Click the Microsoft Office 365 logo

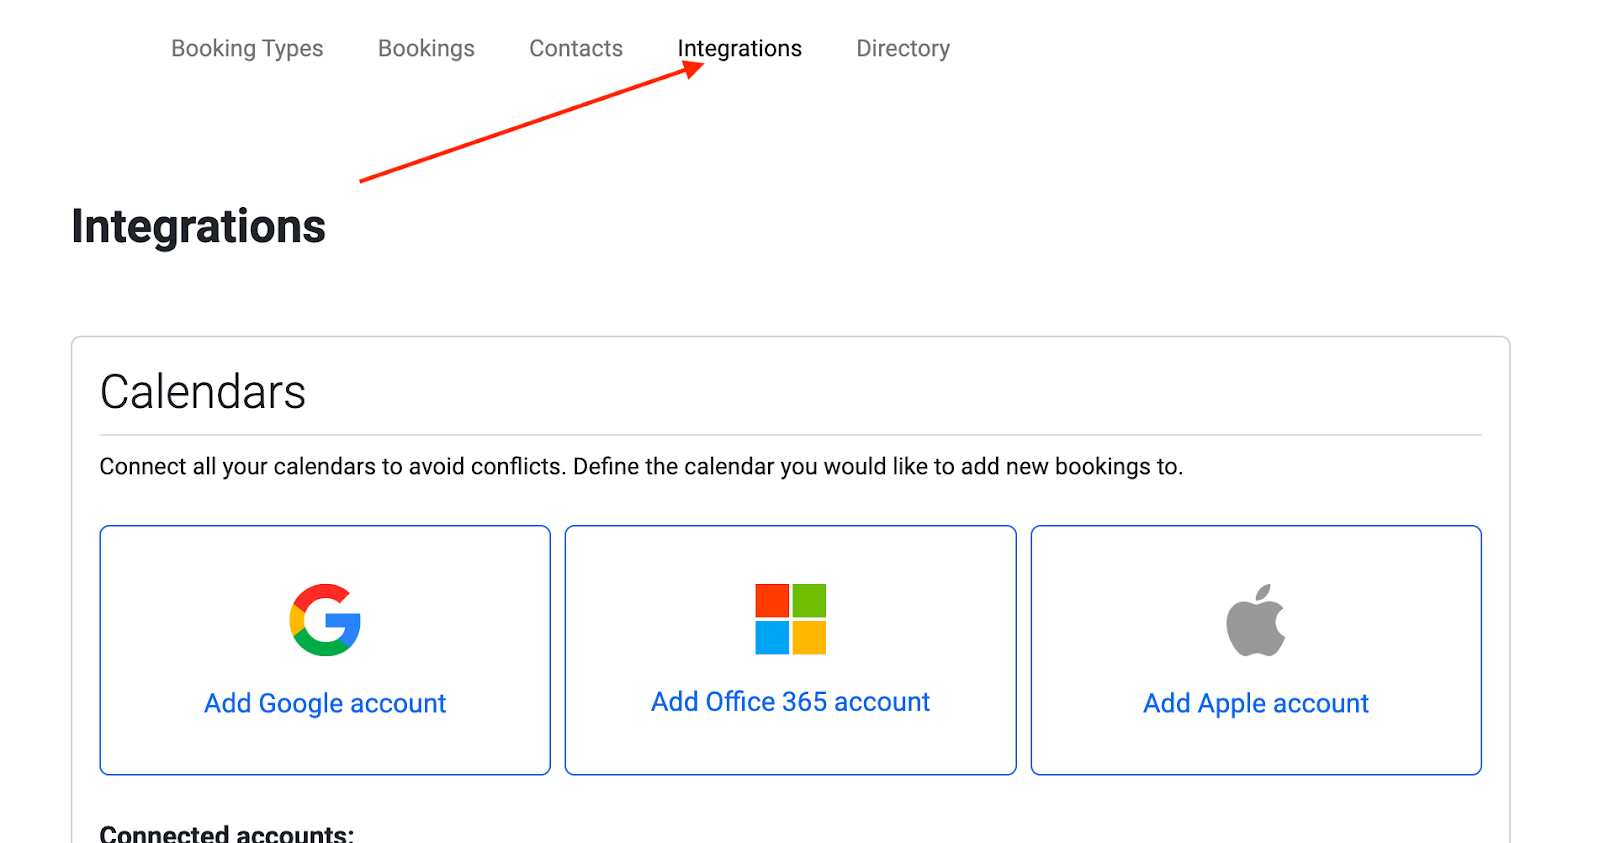(790, 619)
